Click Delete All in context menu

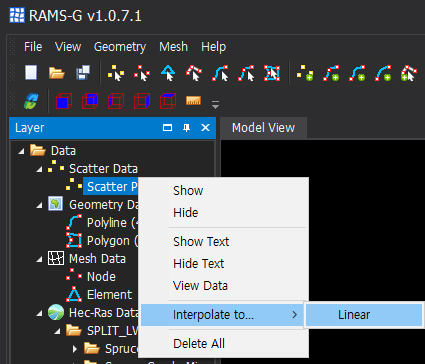199,343
